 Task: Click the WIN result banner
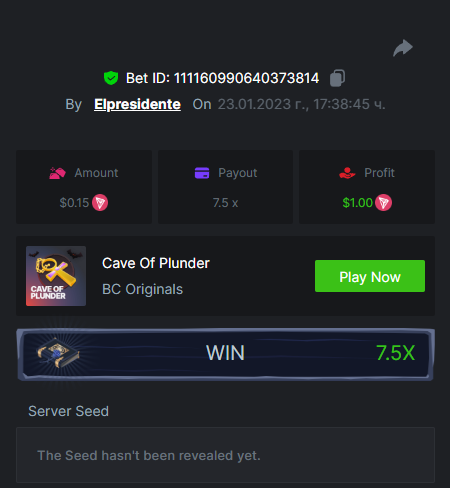[x=225, y=354]
